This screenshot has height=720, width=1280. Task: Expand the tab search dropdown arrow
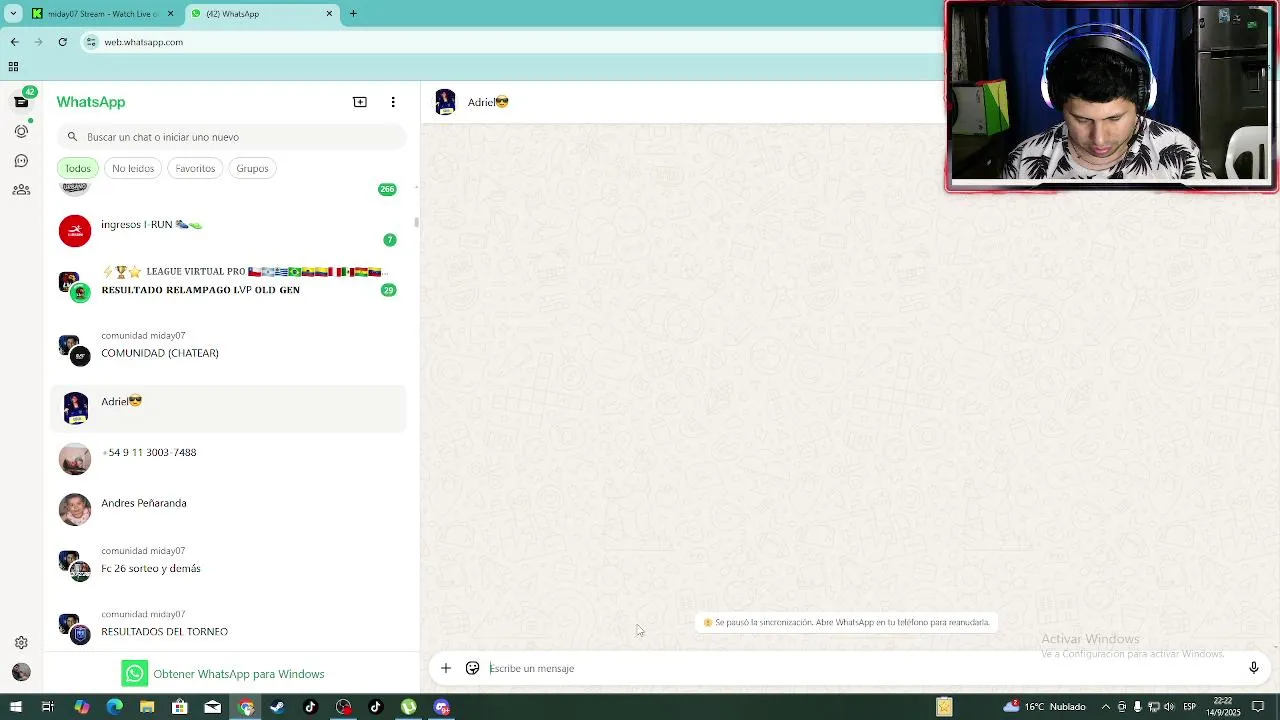[13, 14]
